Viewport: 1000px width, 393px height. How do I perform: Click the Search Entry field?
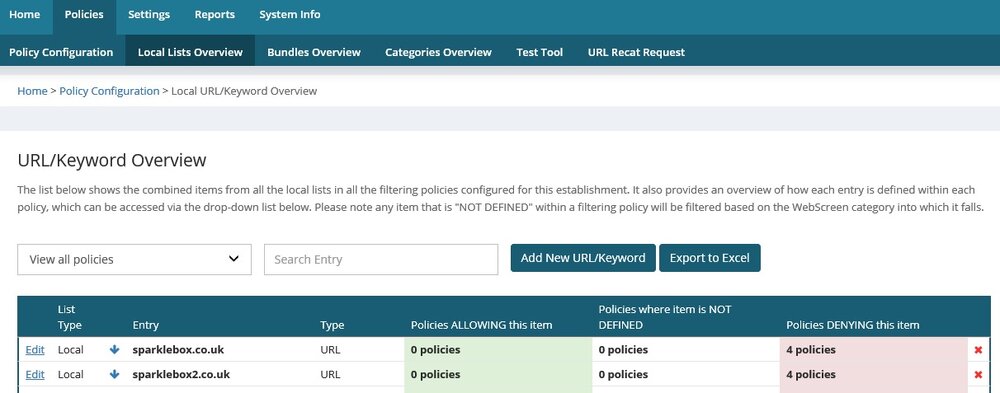click(381, 260)
